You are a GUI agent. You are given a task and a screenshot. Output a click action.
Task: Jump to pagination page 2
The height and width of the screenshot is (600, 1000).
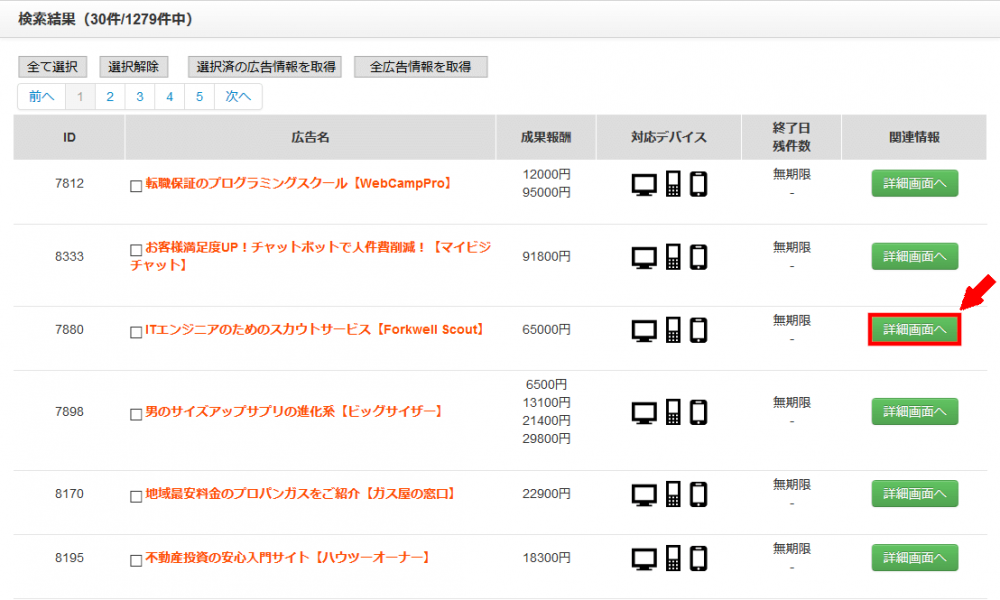coord(110,96)
